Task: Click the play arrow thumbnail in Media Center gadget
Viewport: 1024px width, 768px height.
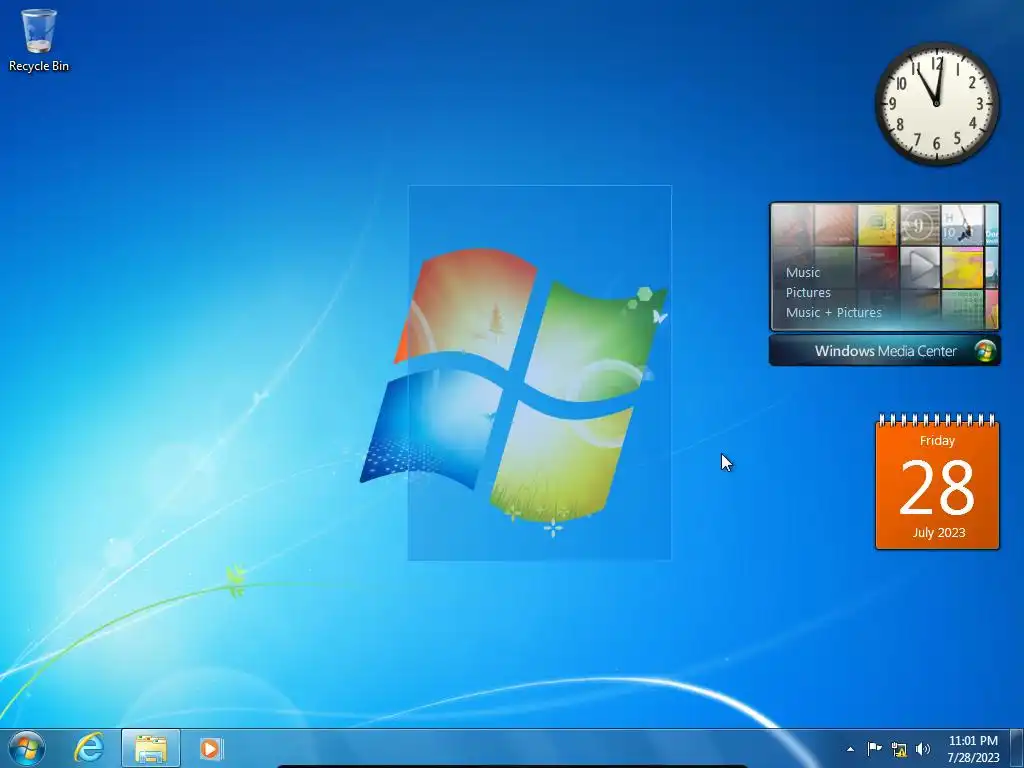Action: pyautogui.click(x=920, y=266)
